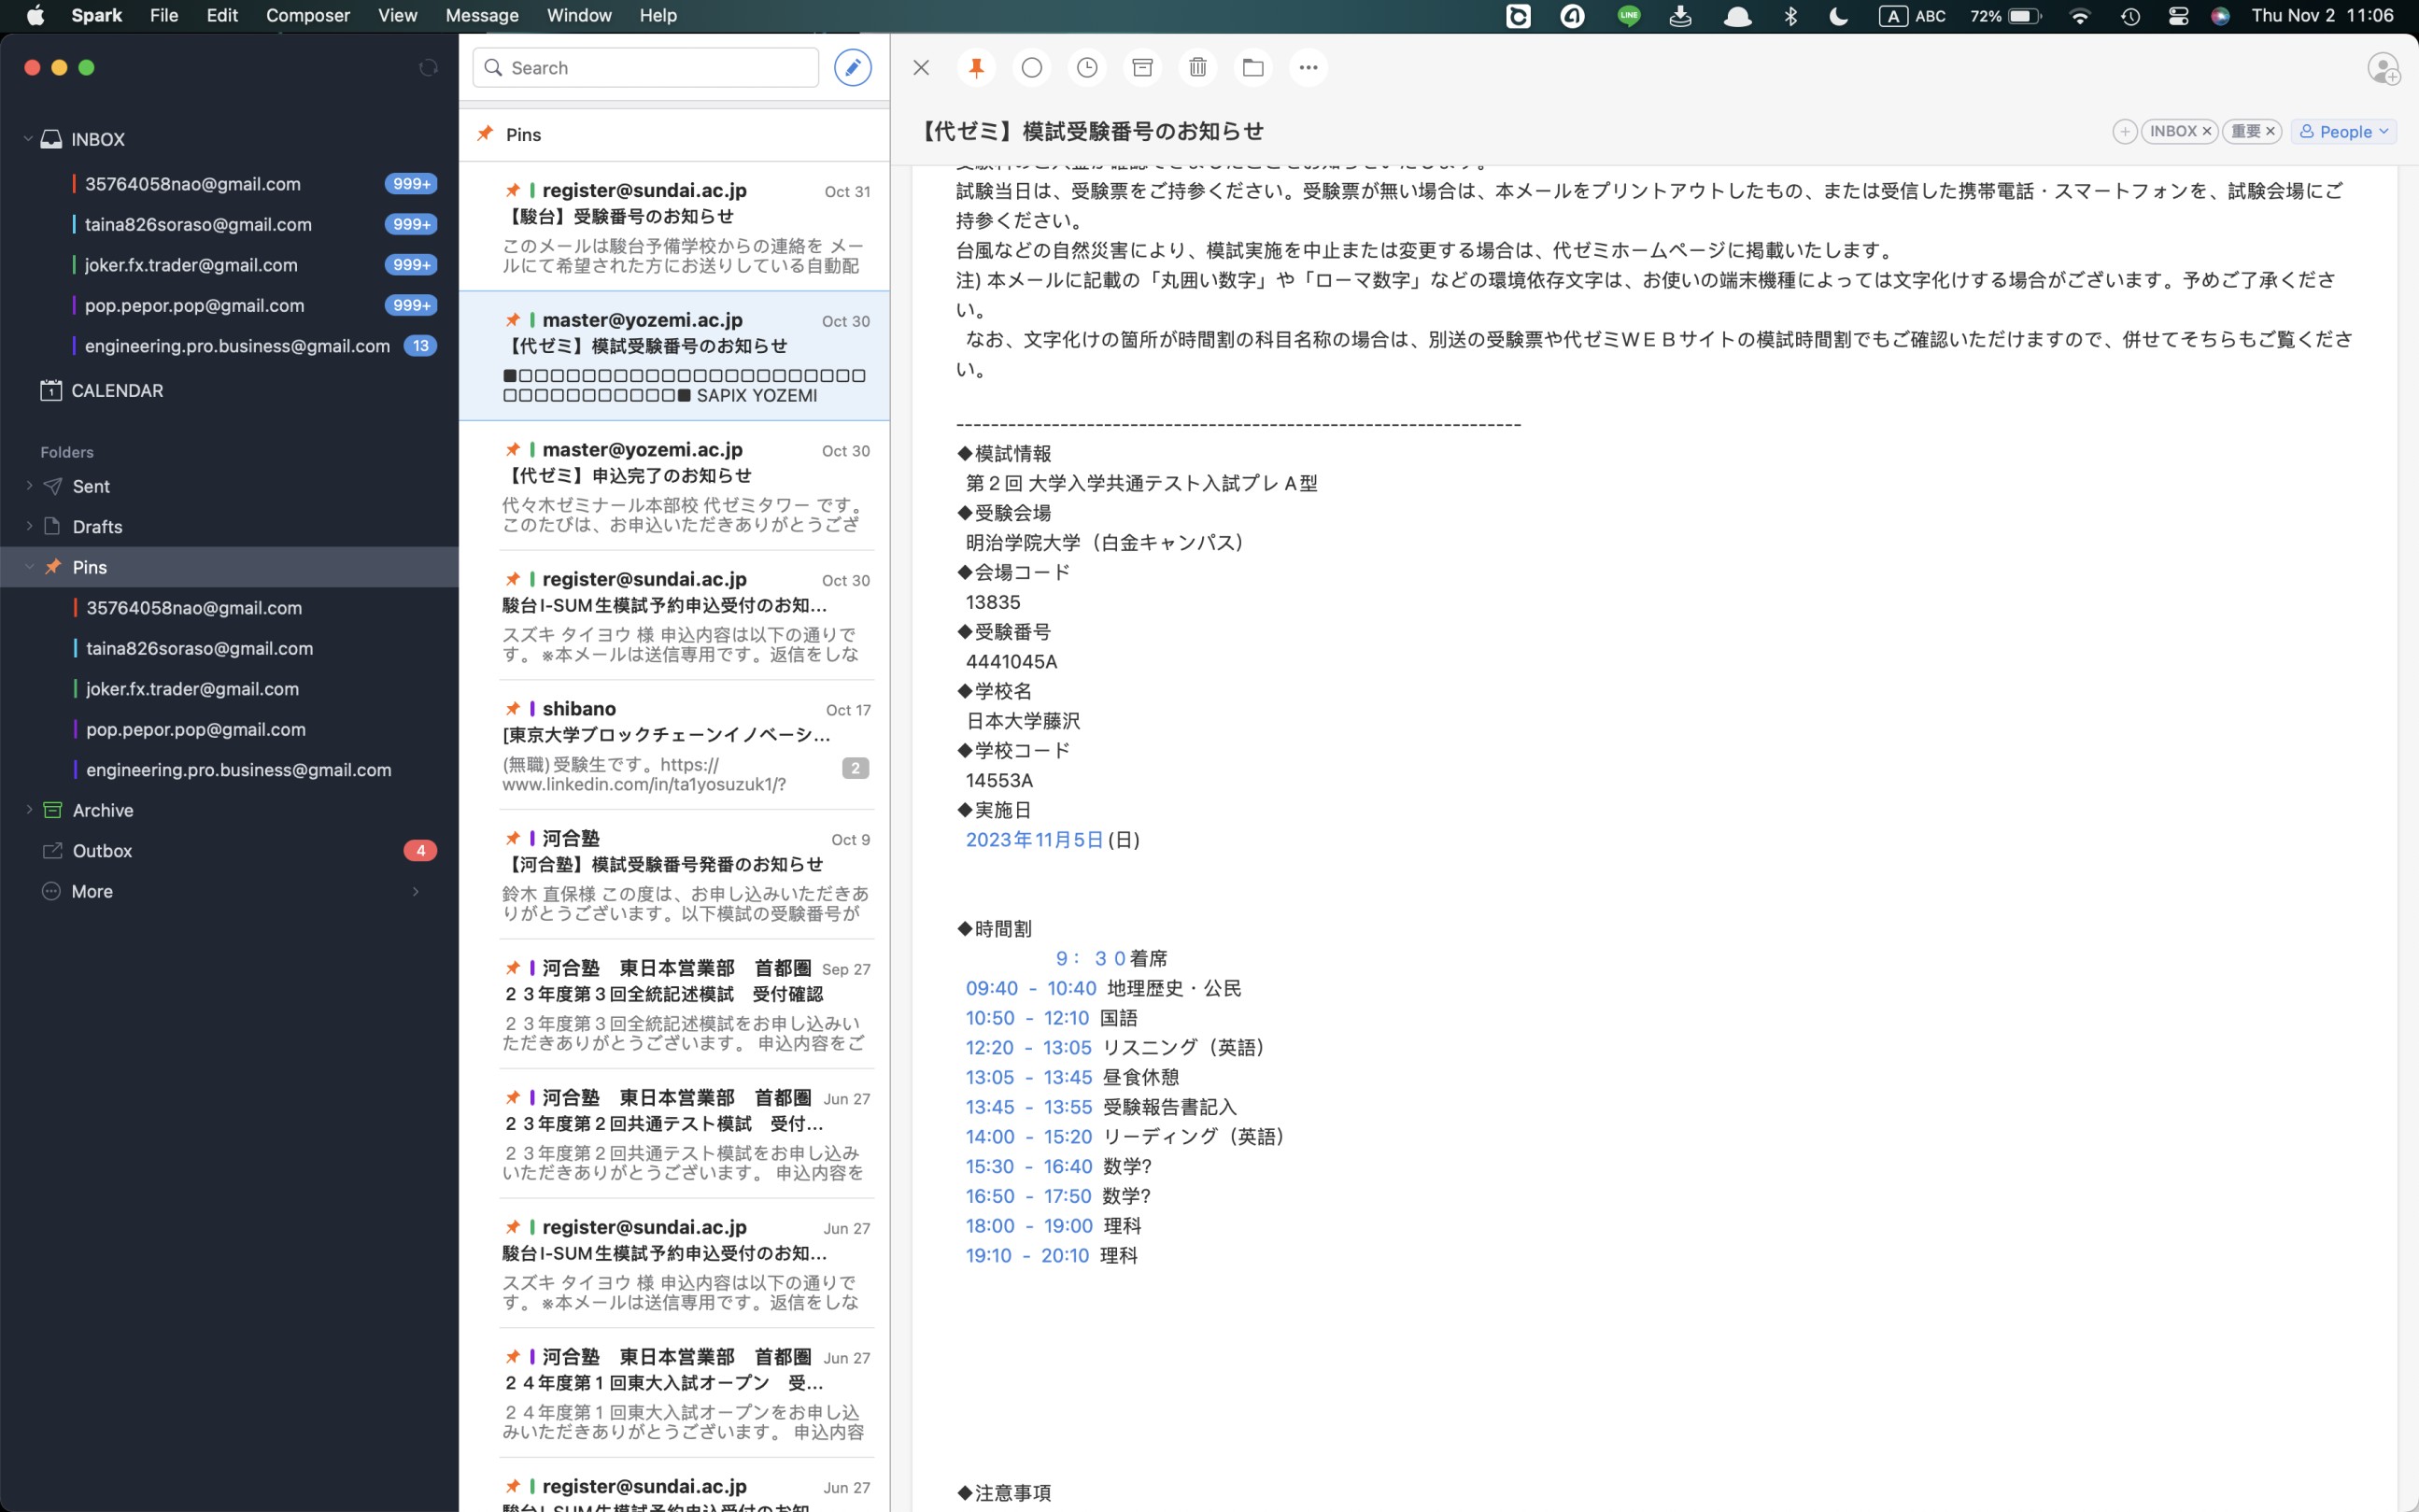
Task: Open the 河合塾 email dated Sep 27
Action: 674,1004
